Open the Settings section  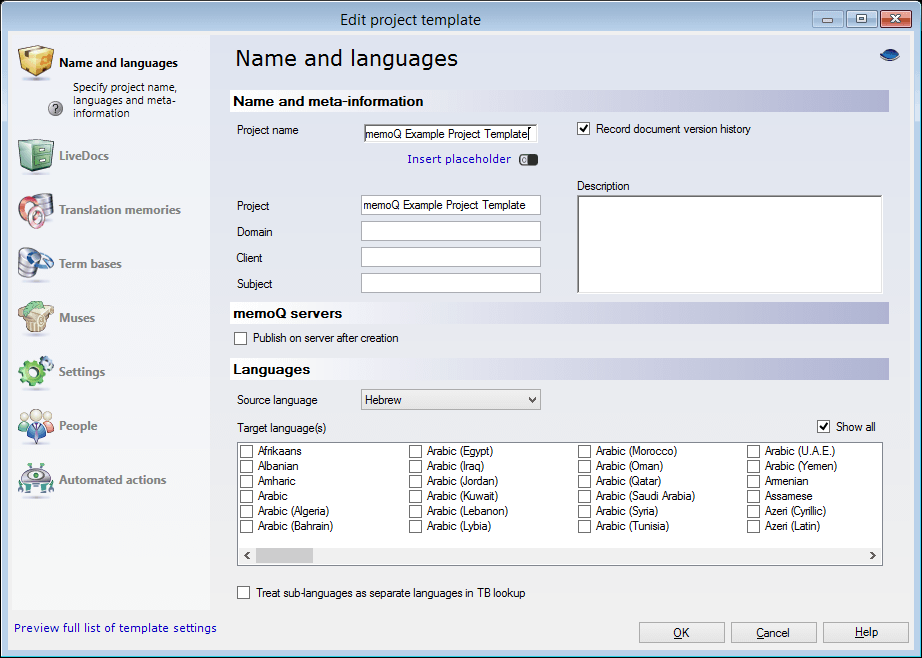click(82, 372)
